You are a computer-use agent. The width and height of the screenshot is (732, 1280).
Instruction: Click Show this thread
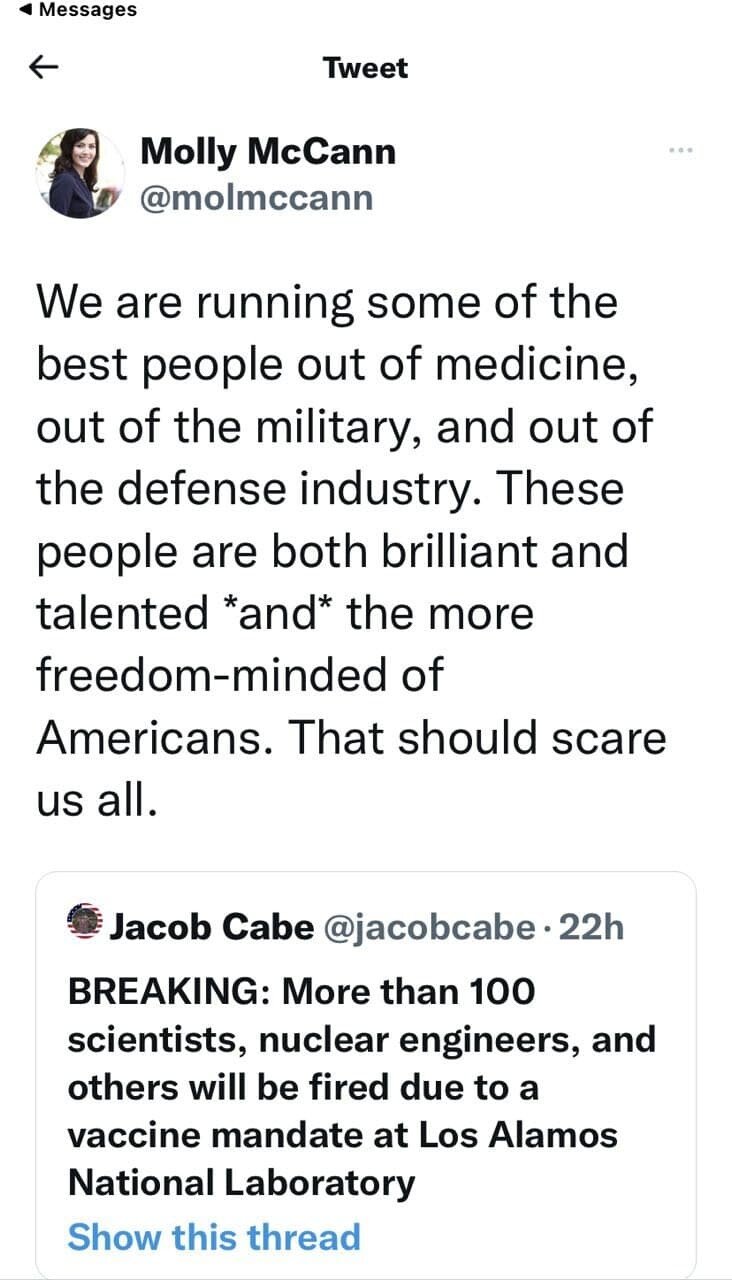point(213,1236)
